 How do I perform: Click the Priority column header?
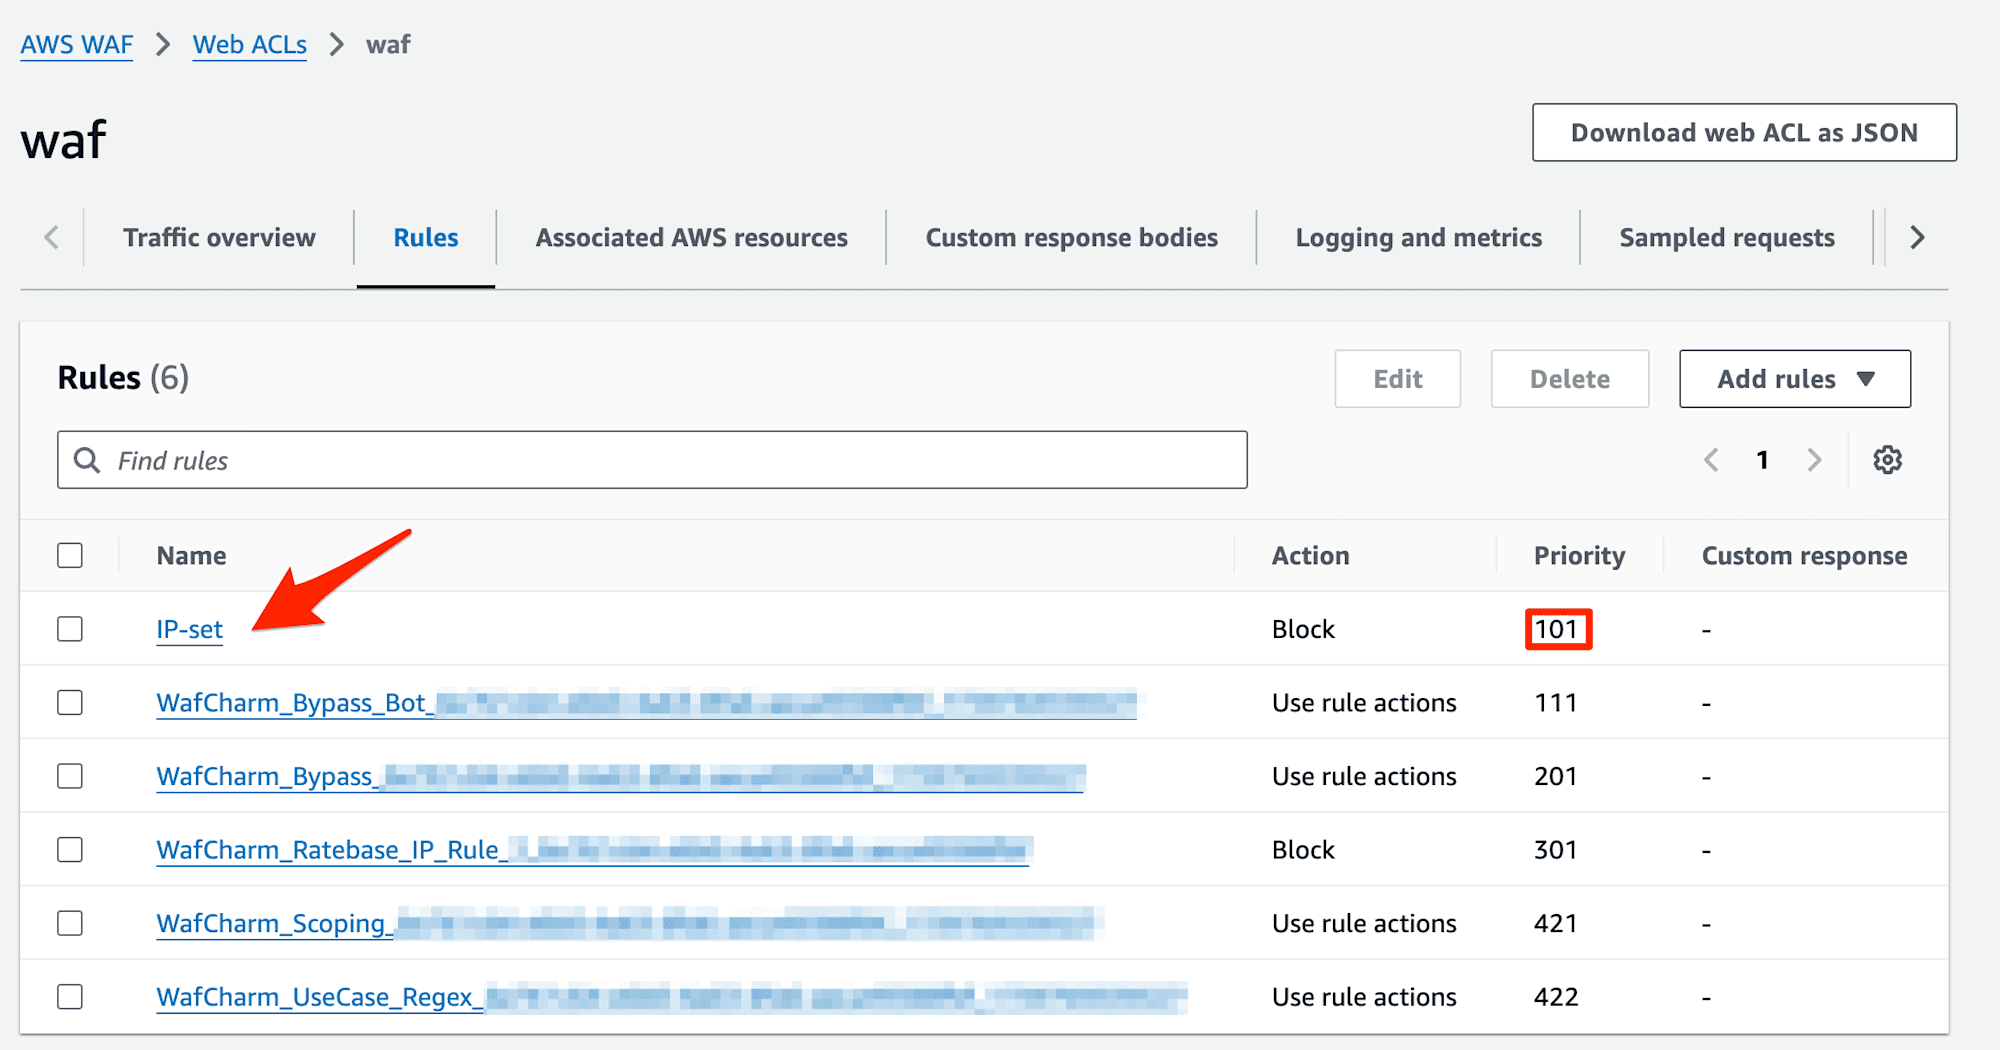[x=1579, y=556]
